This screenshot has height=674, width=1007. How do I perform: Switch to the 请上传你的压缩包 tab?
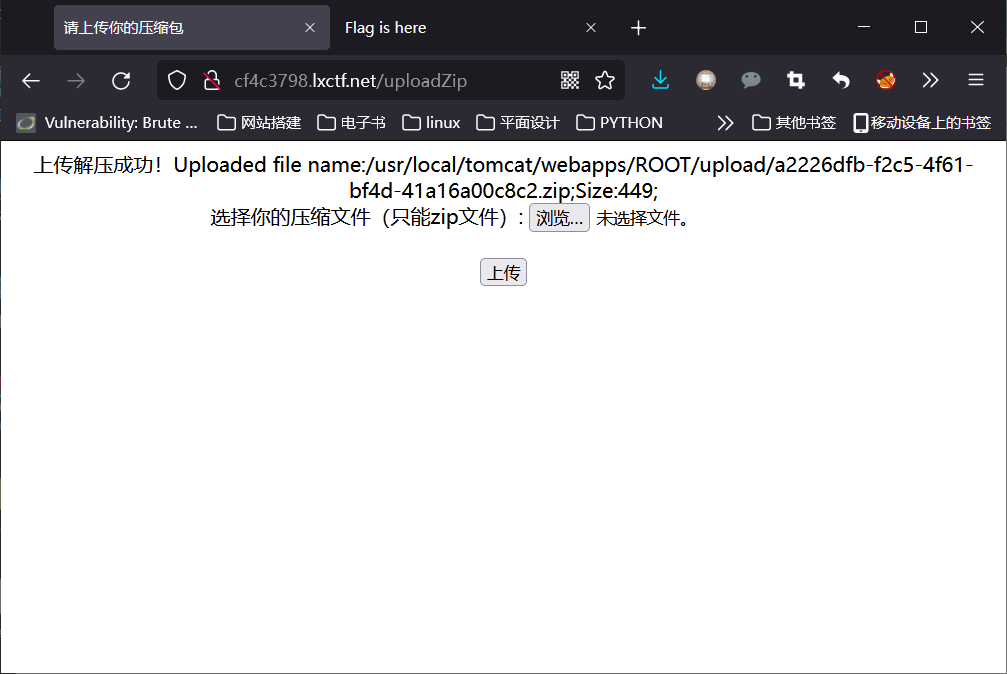[x=191, y=28]
